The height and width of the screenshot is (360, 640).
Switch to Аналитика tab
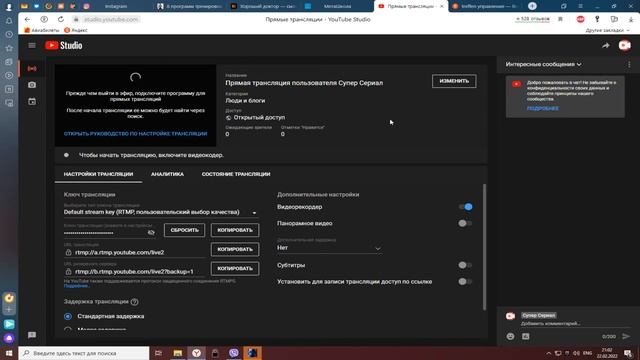[x=167, y=174]
